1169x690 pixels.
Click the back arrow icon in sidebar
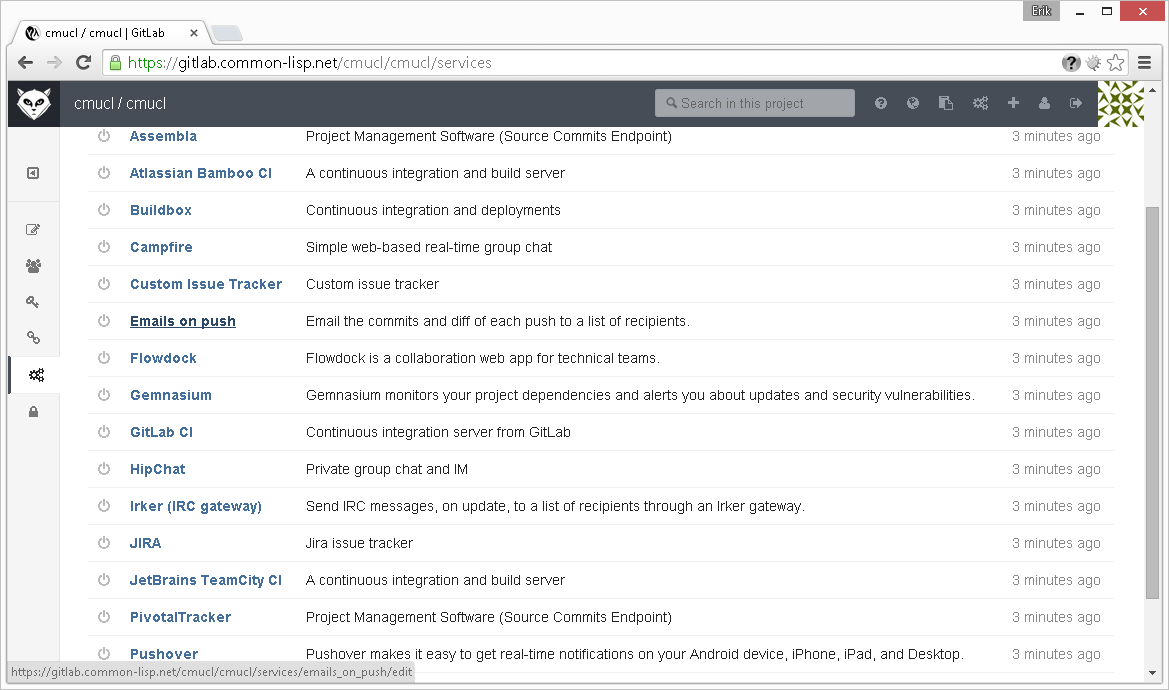tap(33, 173)
